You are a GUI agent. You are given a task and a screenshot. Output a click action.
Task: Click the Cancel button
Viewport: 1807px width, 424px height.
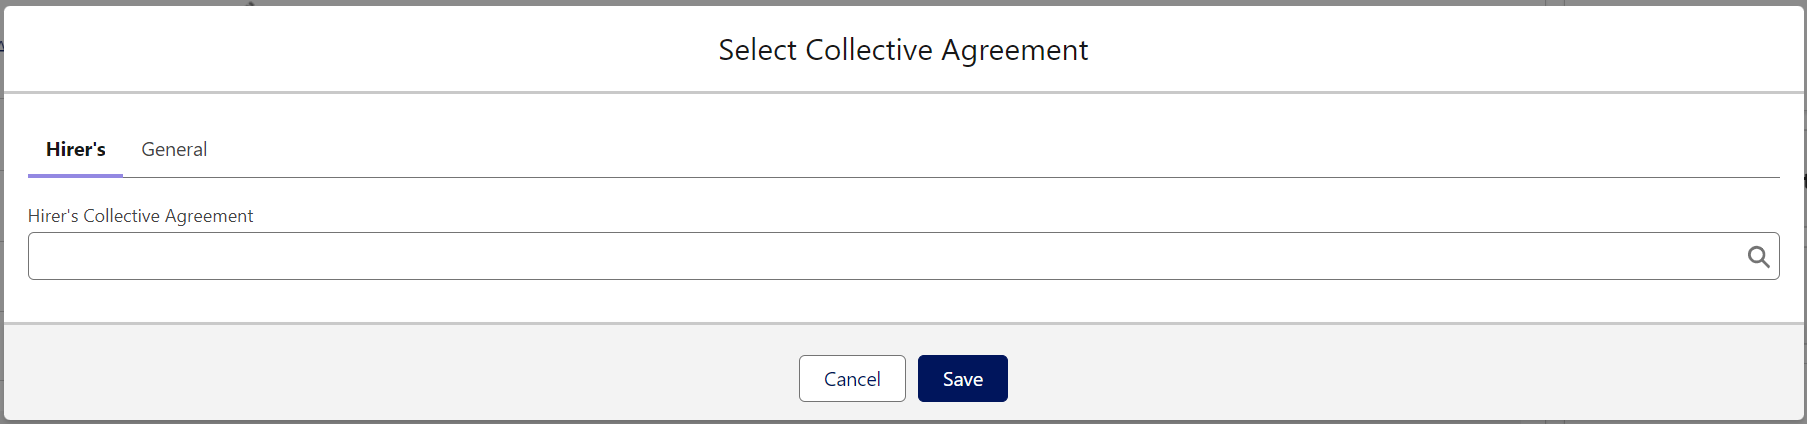click(852, 379)
